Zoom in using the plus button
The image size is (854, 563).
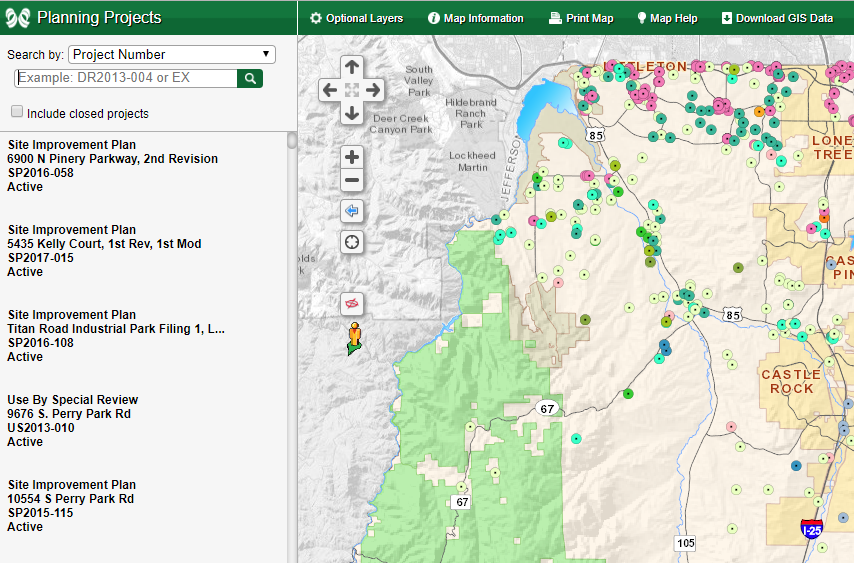coord(352,157)
